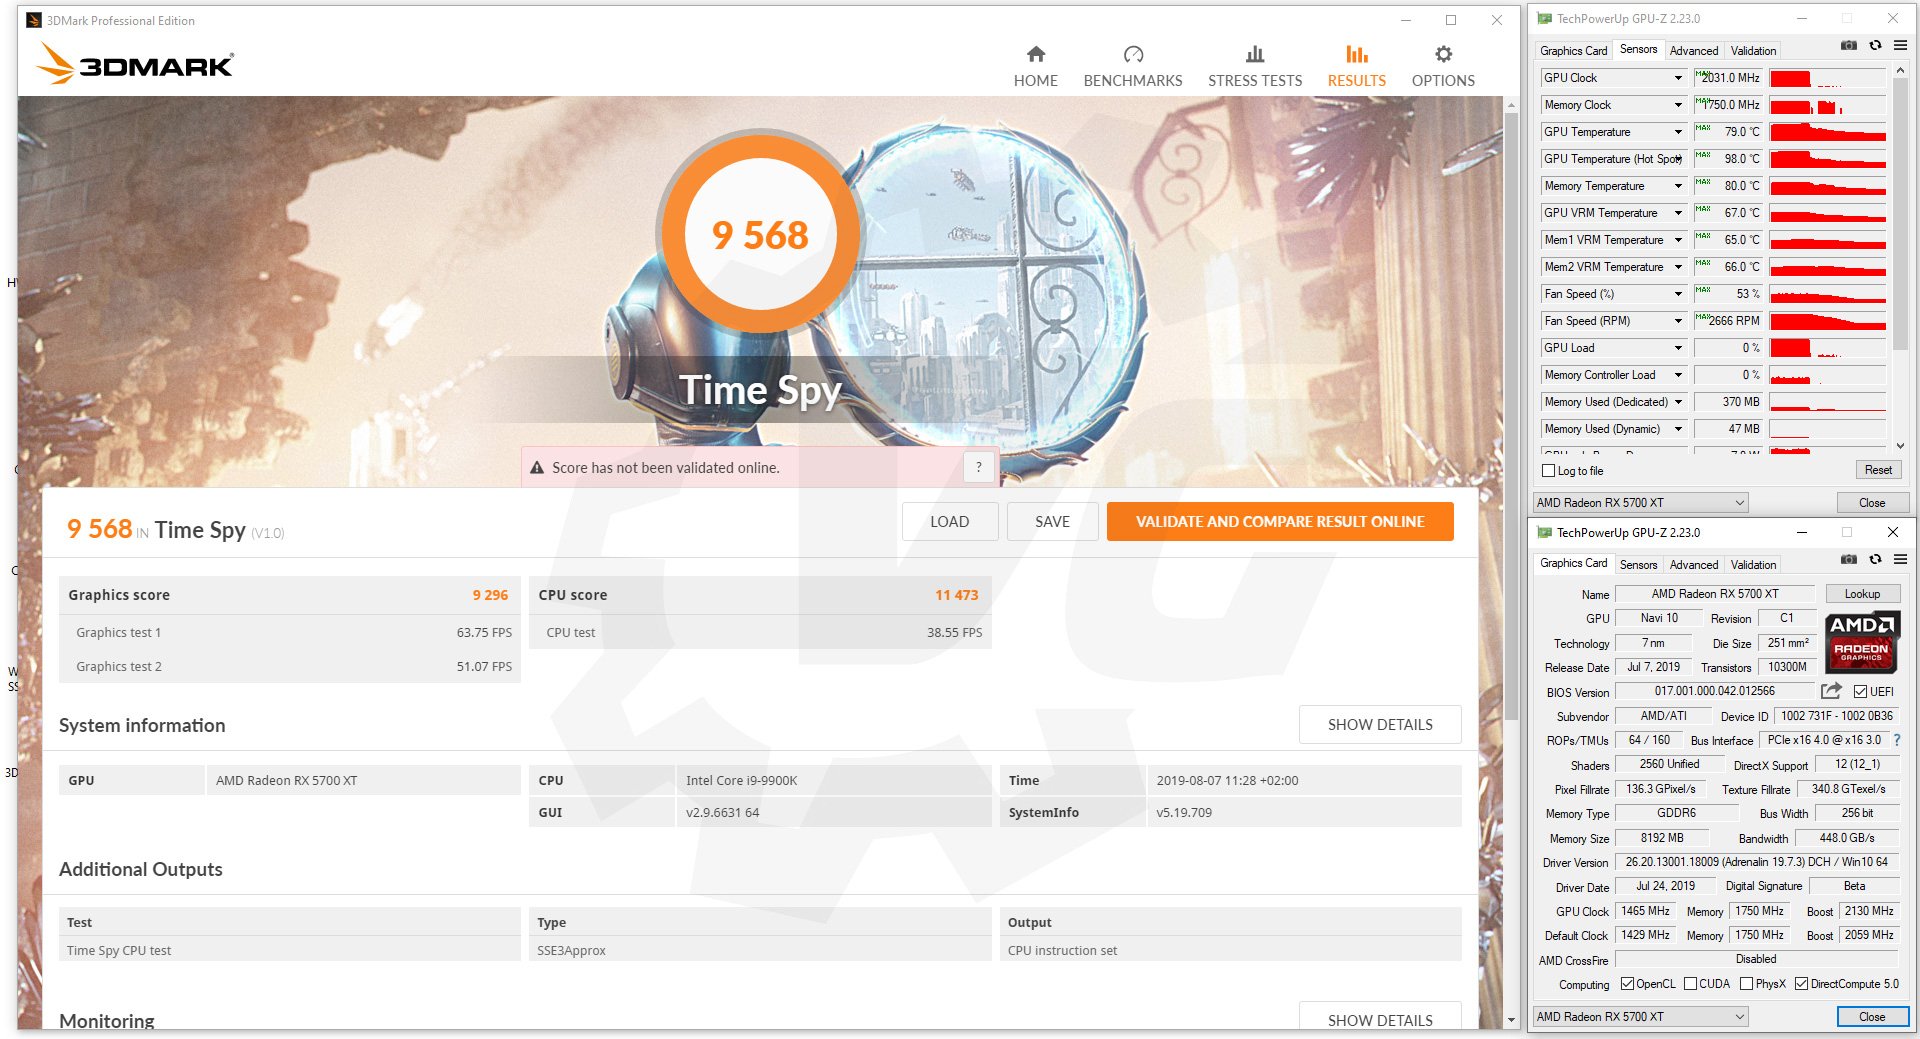1920x1039 pixels.
Task: Click the GPU Clock sensor graph
Action: click(1827, 78)
